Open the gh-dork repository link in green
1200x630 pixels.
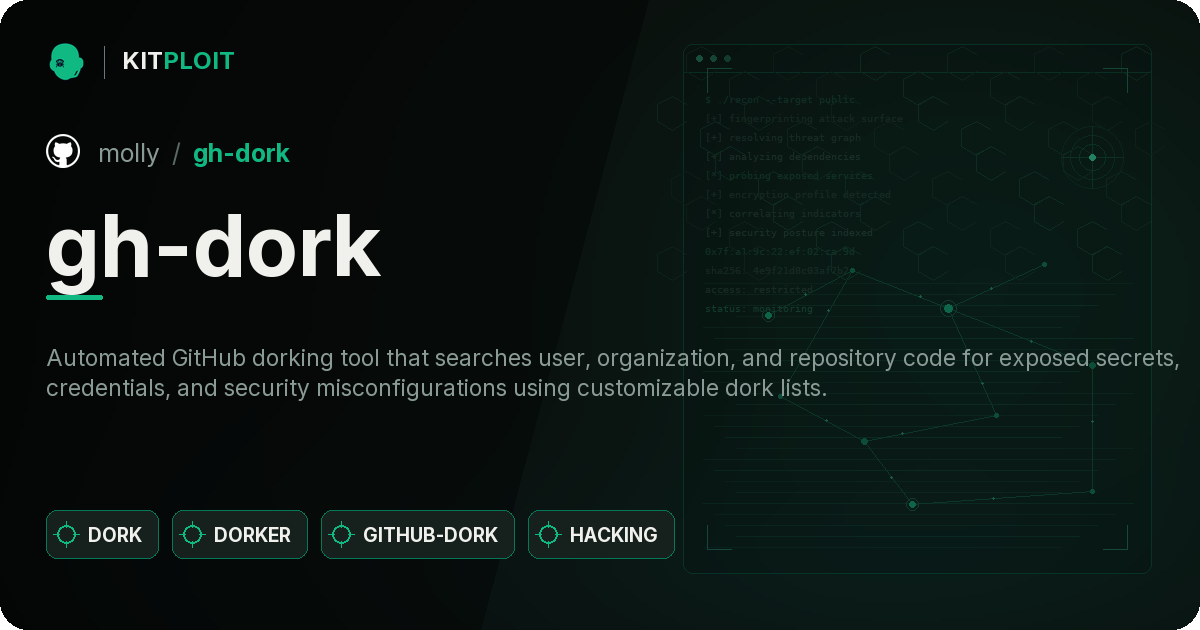click(241, 153)
